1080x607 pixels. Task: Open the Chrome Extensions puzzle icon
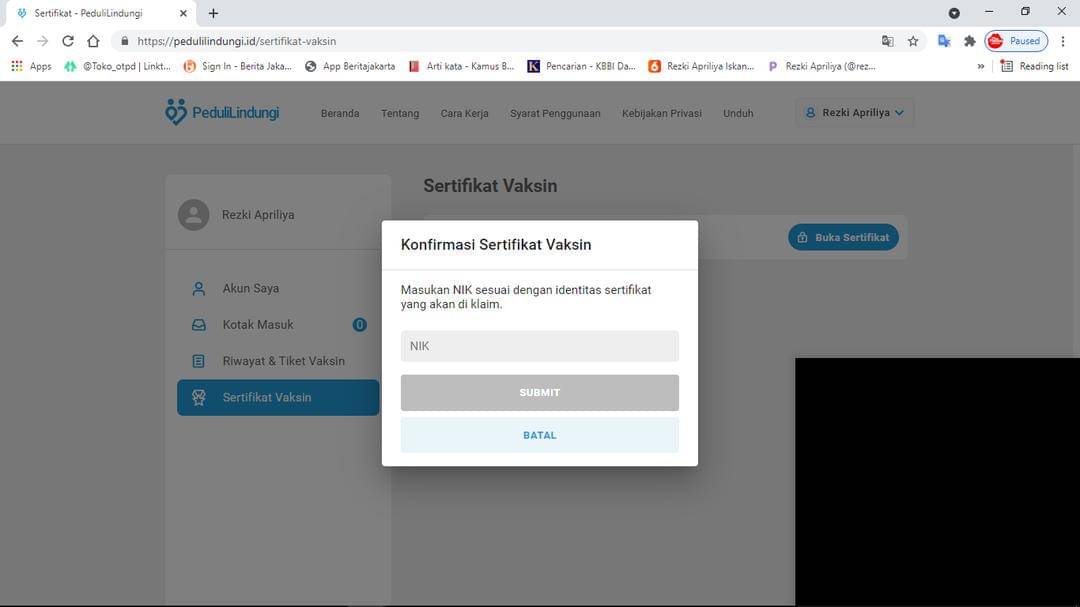[969, 41]
